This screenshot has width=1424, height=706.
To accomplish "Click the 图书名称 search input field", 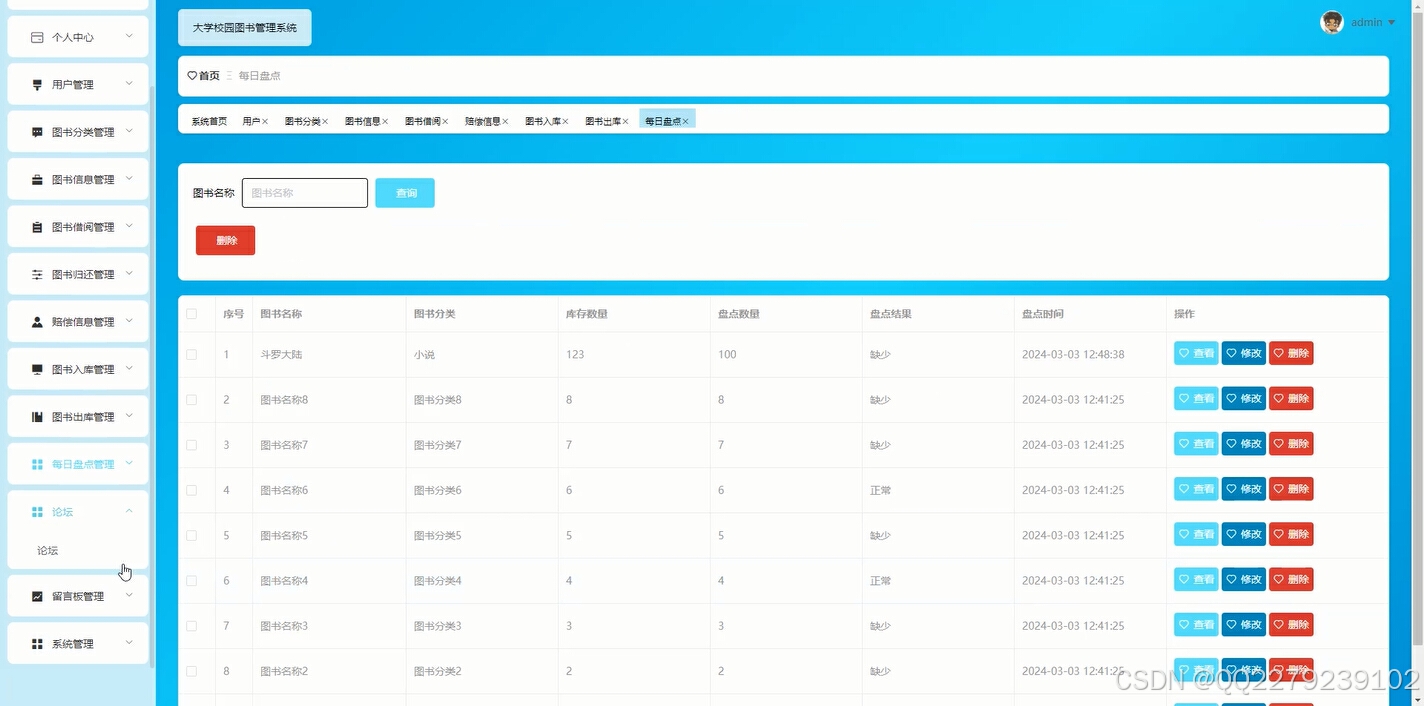I will pyautogui.click(x=304, y=192).
